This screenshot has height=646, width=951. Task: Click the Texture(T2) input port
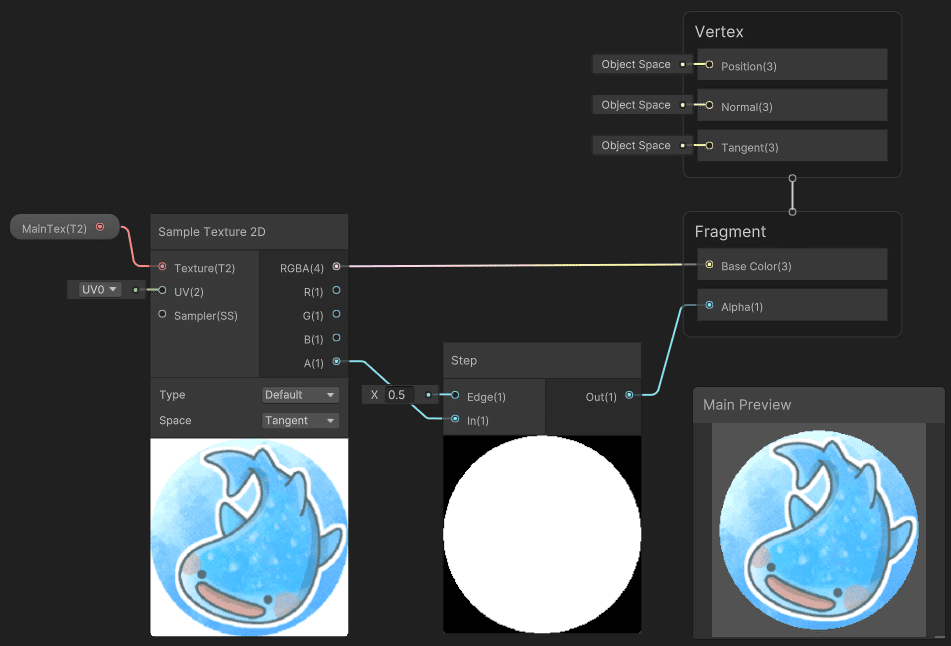(x=162, y=266)
